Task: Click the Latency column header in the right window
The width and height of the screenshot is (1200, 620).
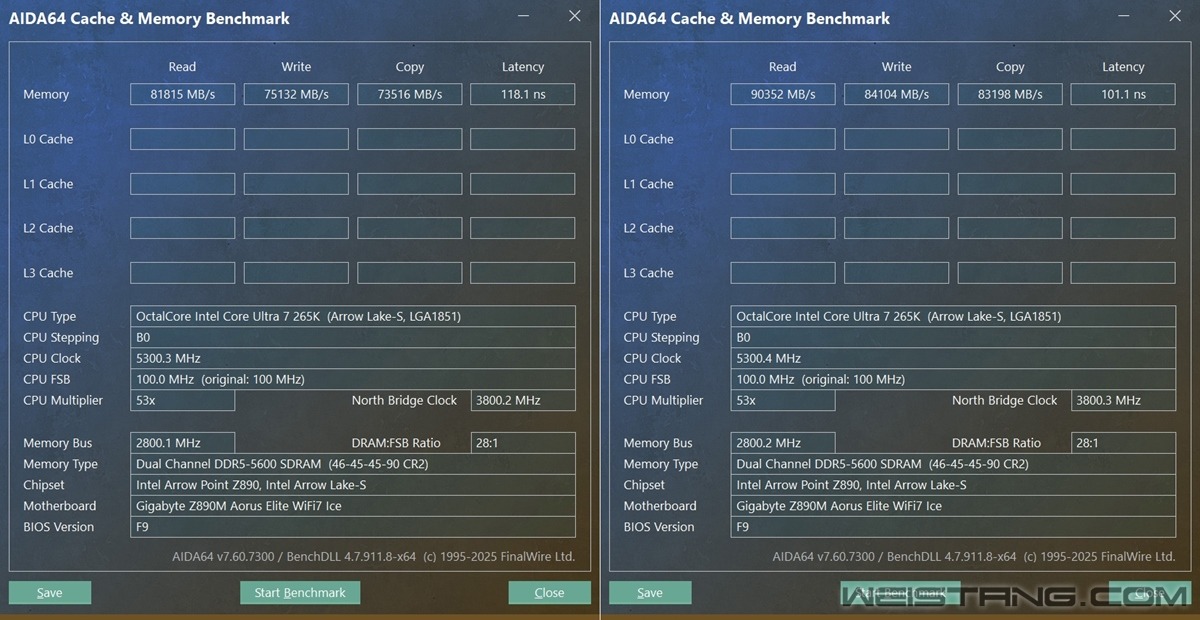Action: [x=1123, y=67]
